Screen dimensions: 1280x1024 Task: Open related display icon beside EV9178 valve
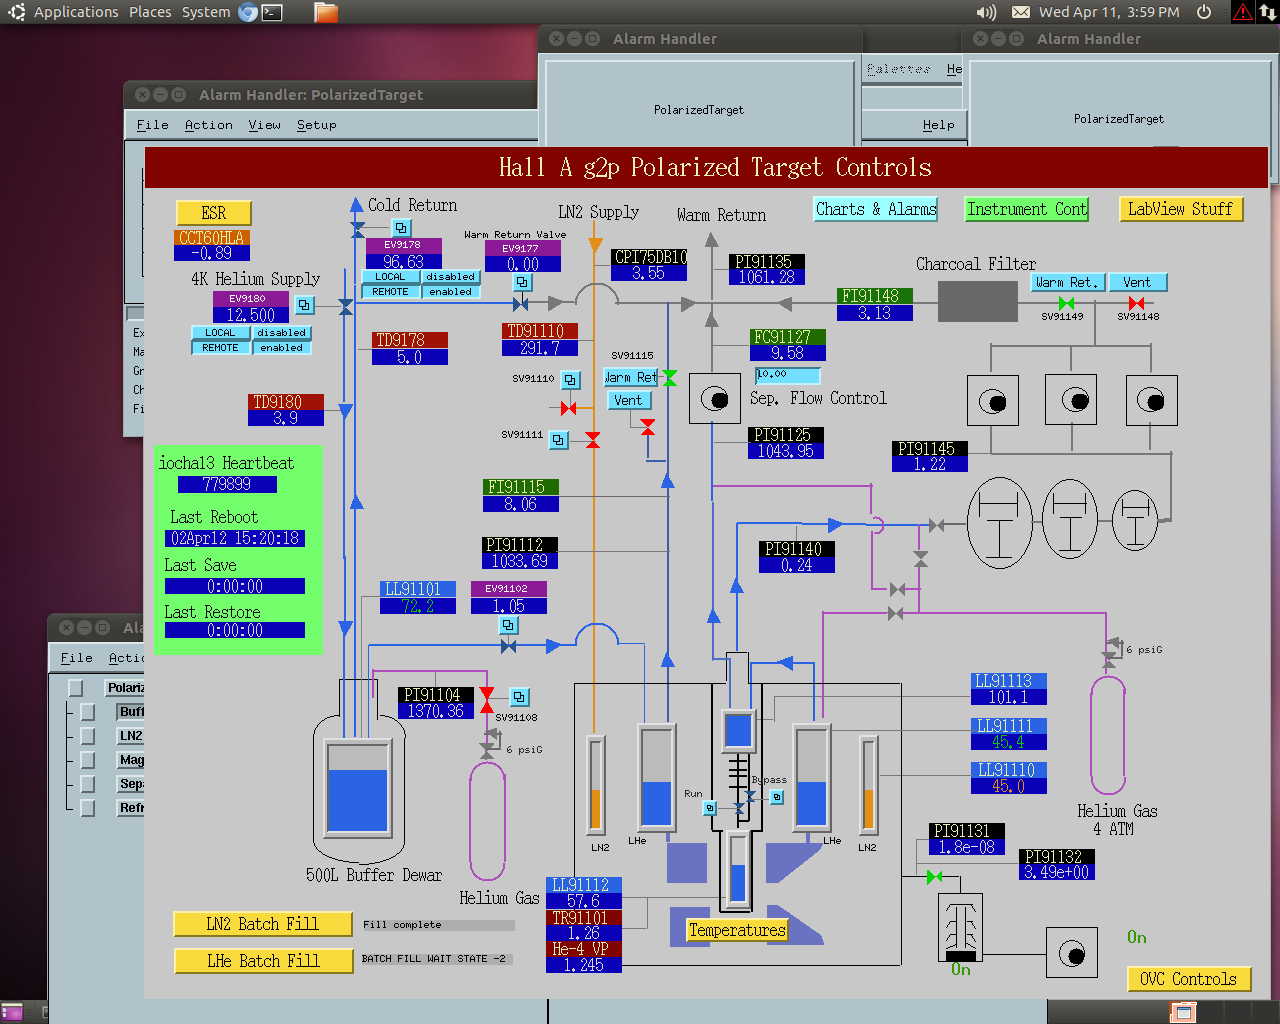coord(401,228)
